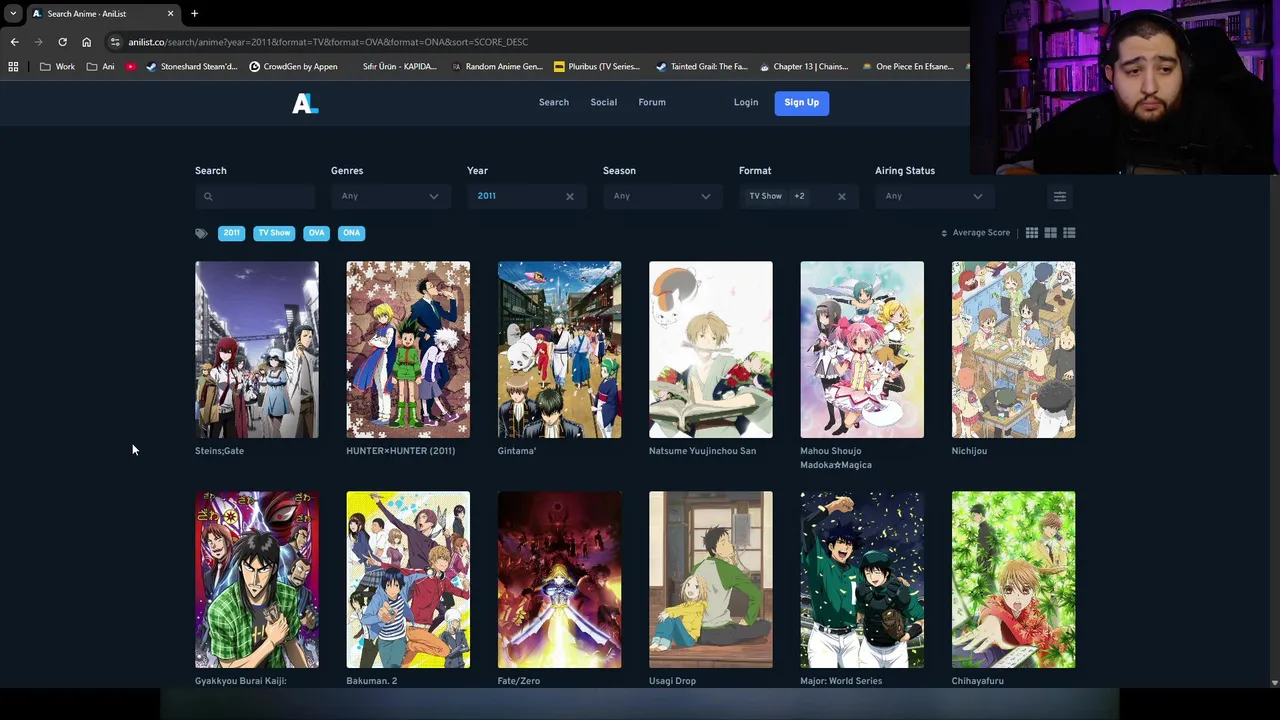
Task: Open the Random Anime Gen bookmark
Action: 497,67
